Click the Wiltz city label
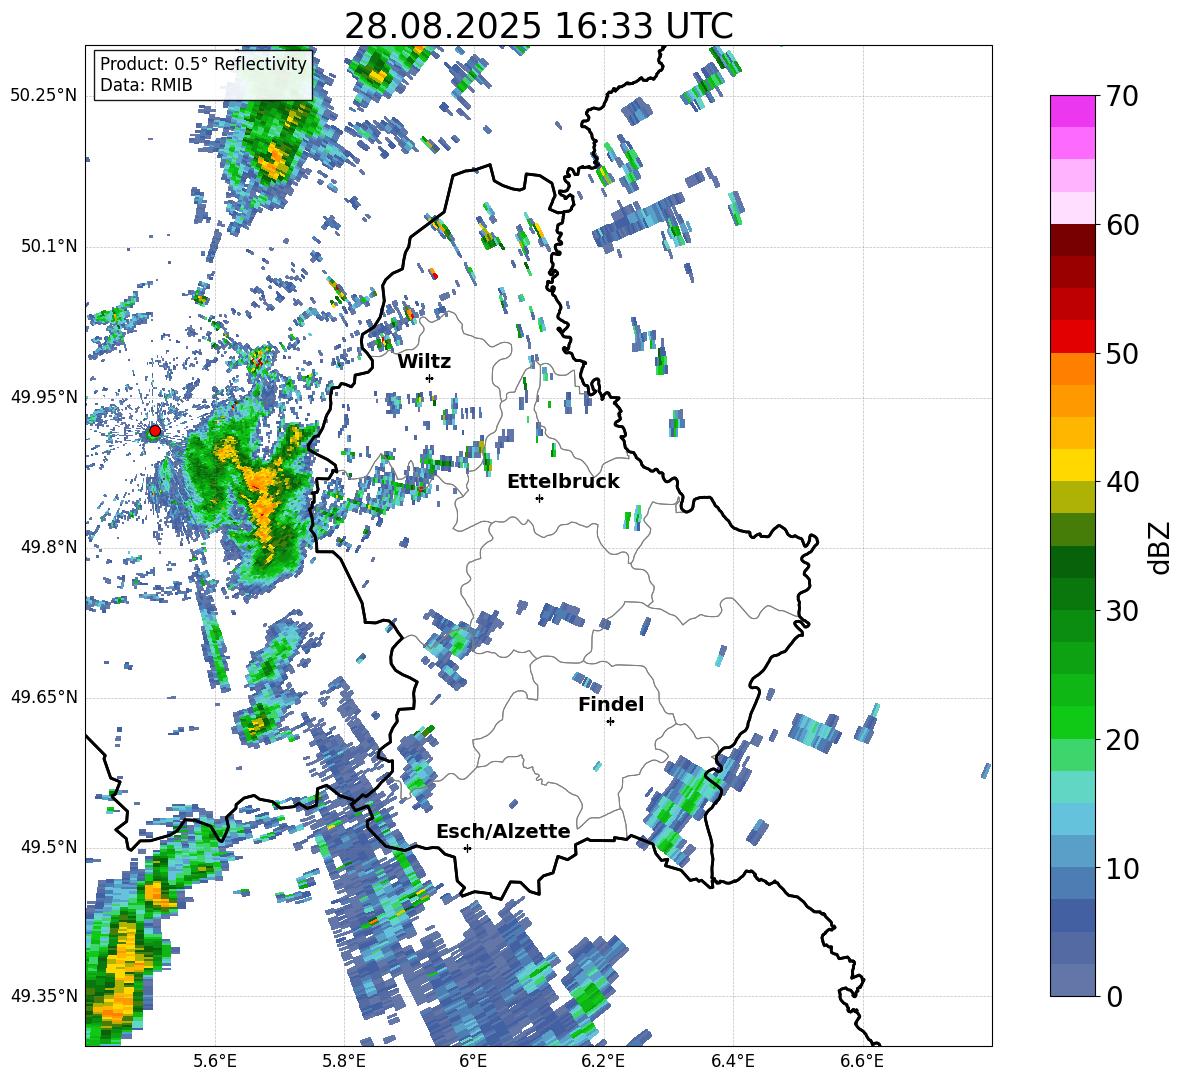 tap(424, 362)
